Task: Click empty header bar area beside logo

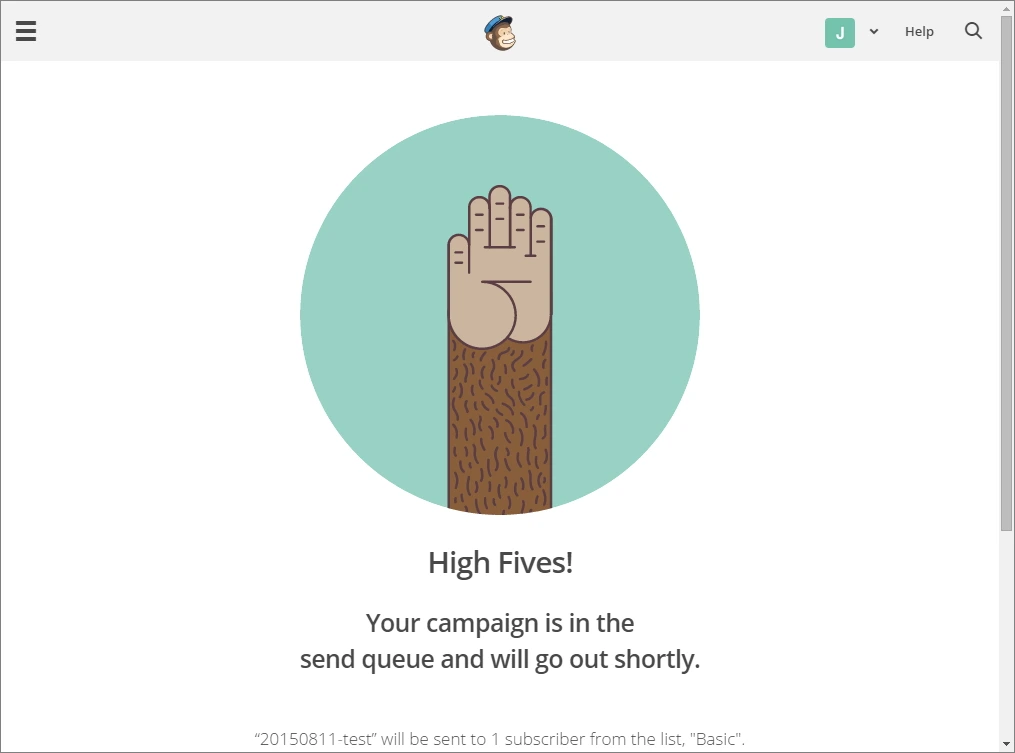Action: (x=259, y=31)
